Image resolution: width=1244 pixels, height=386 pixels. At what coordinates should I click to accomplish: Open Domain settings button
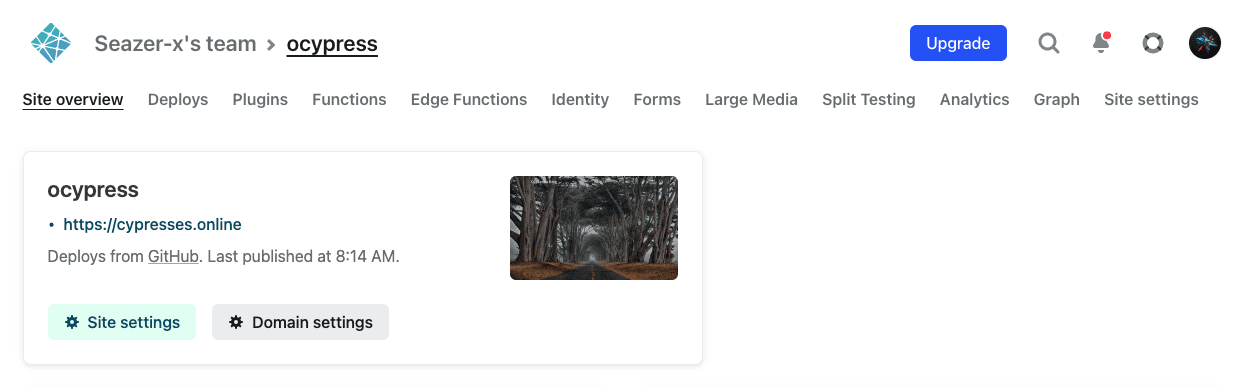pyautogui.click(x=300, y=322)
